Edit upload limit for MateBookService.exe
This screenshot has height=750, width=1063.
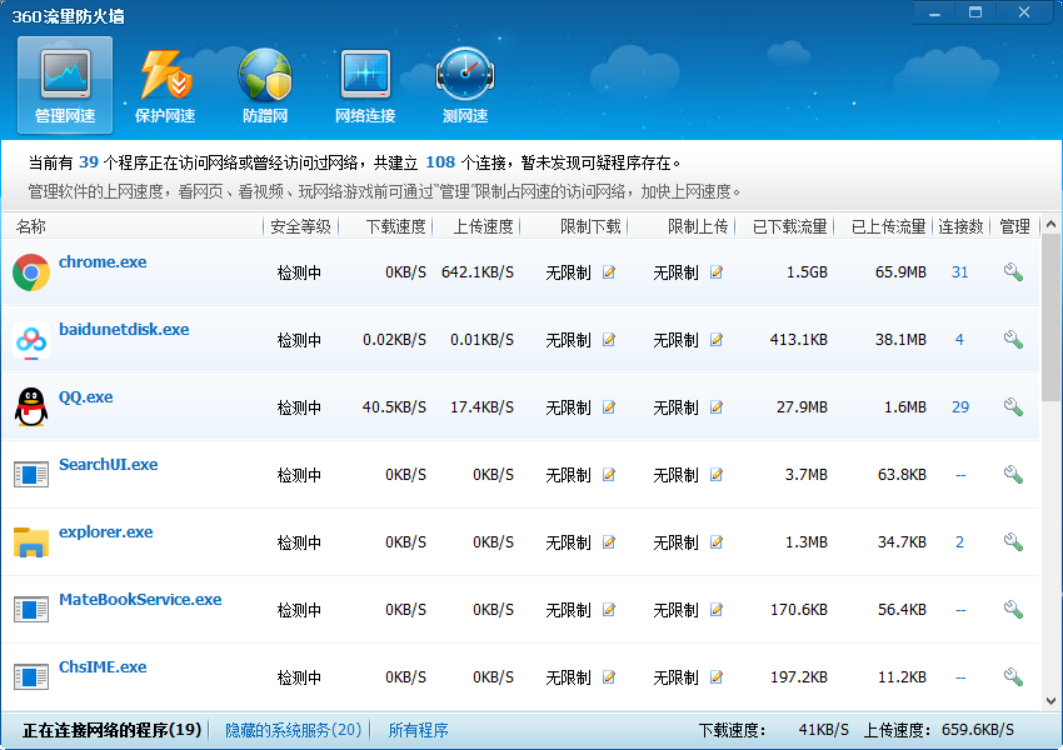(x=716, y=609)
